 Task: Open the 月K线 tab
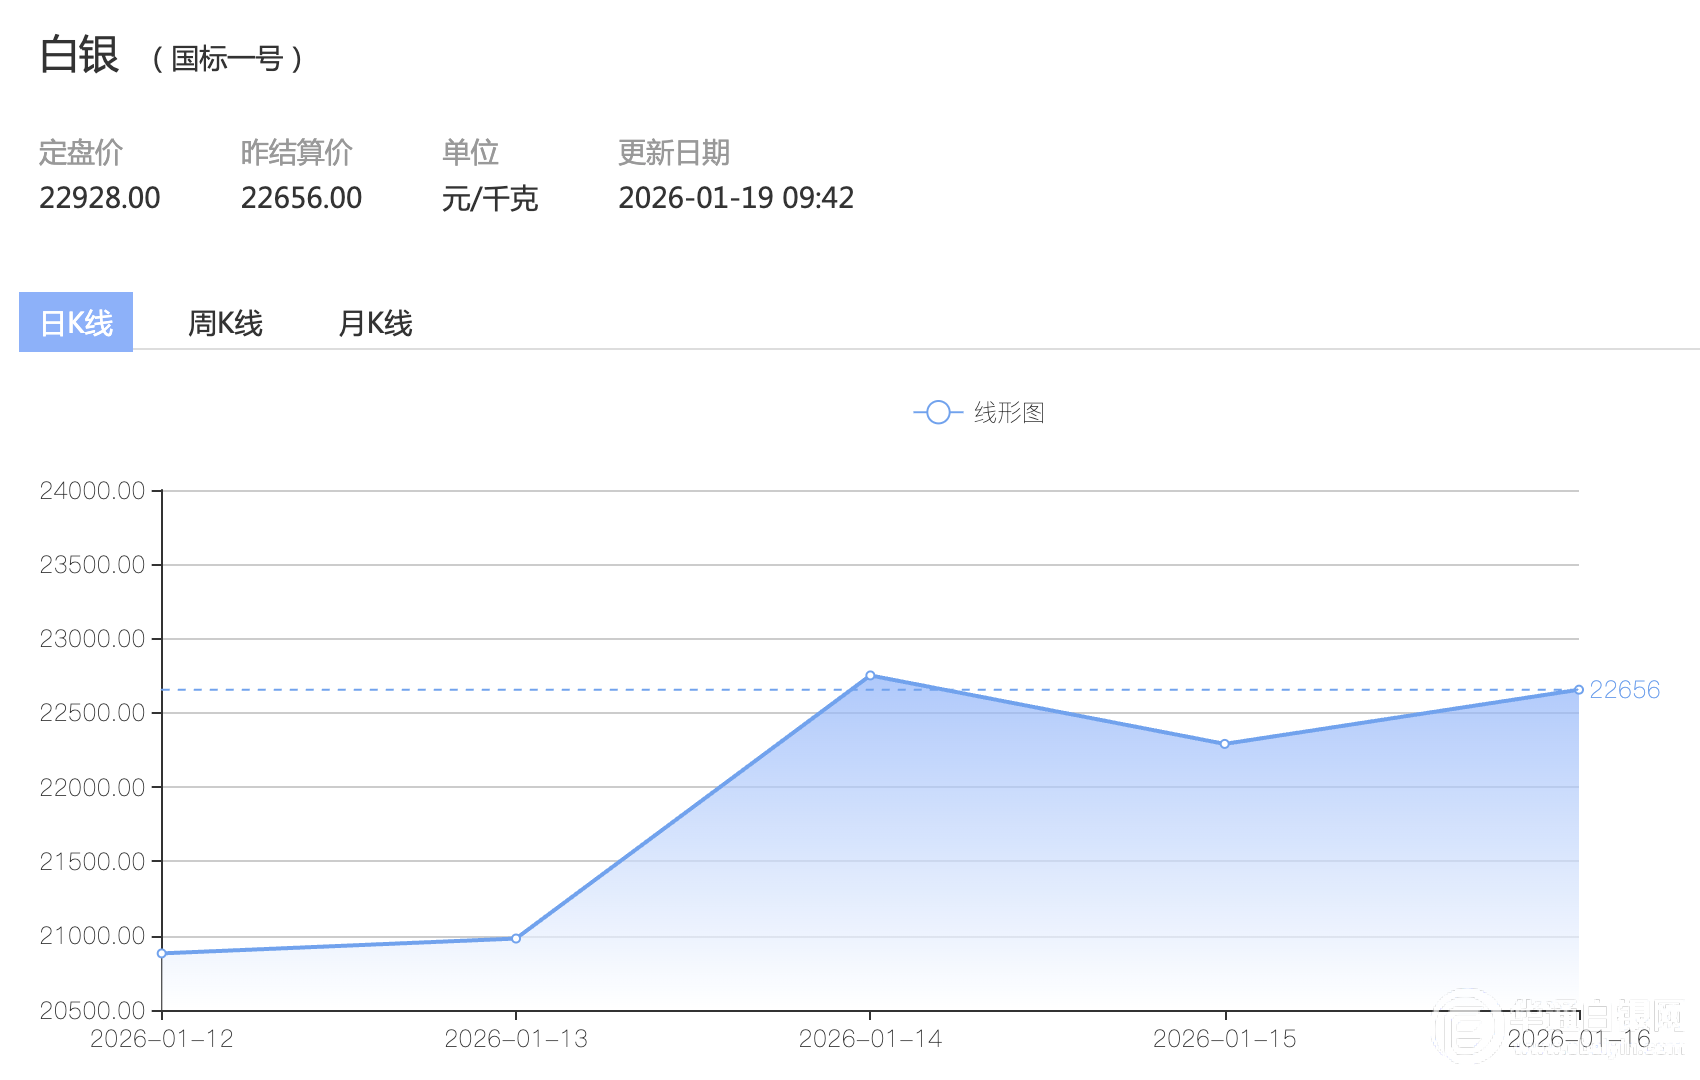click(375, 323)
